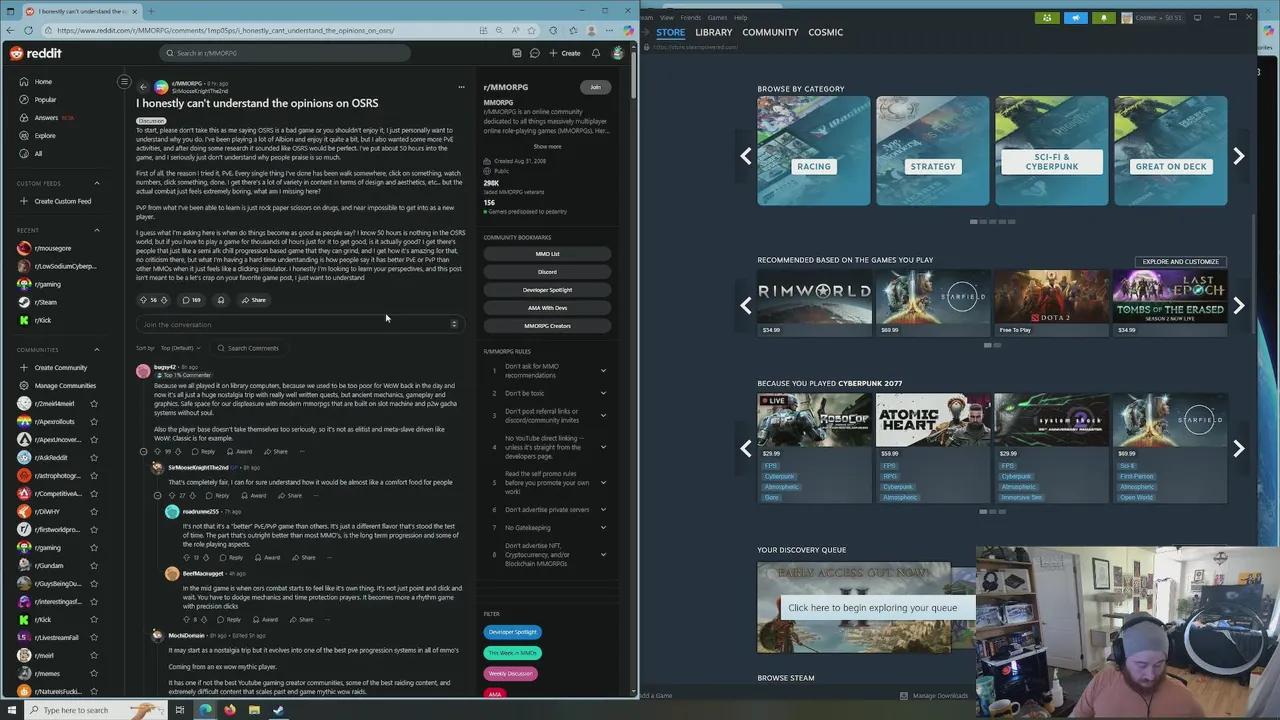Toggle Steam Big Picture mode icon
The image size is (1280, 720).
tap(1198, 17)
